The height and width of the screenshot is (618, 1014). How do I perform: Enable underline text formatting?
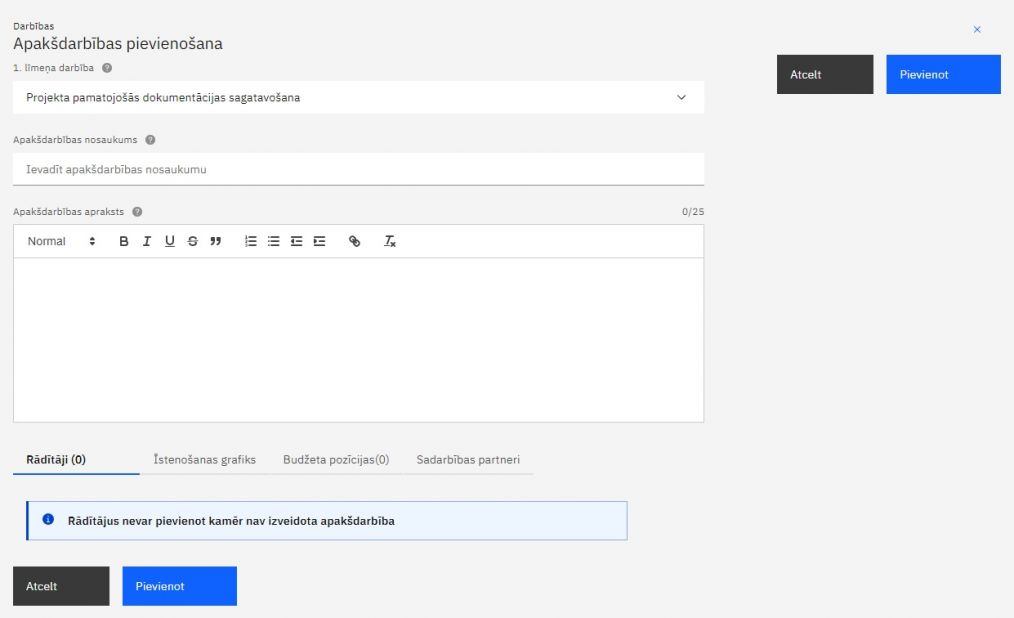170,241
